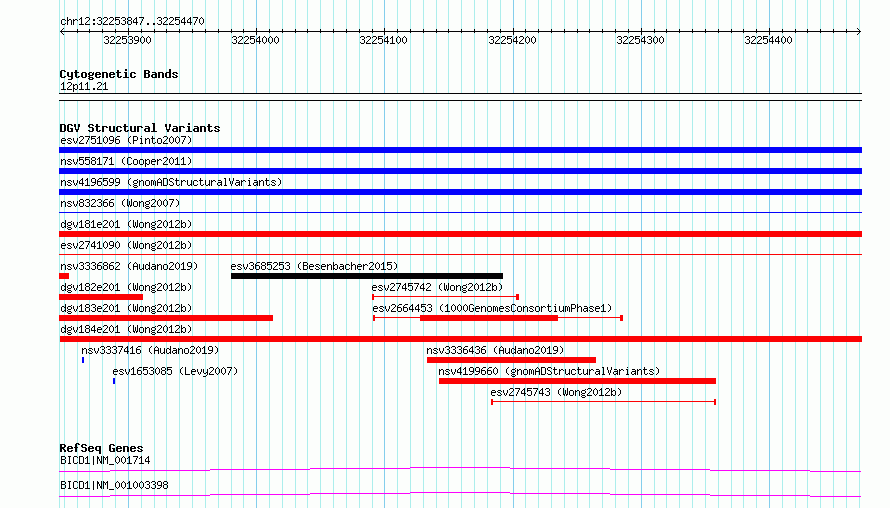Image resolution: width=890 pixels, height=508 pixels.
Task: Open the BICD1|NM_001714 gene label
Action: point(105,460)
